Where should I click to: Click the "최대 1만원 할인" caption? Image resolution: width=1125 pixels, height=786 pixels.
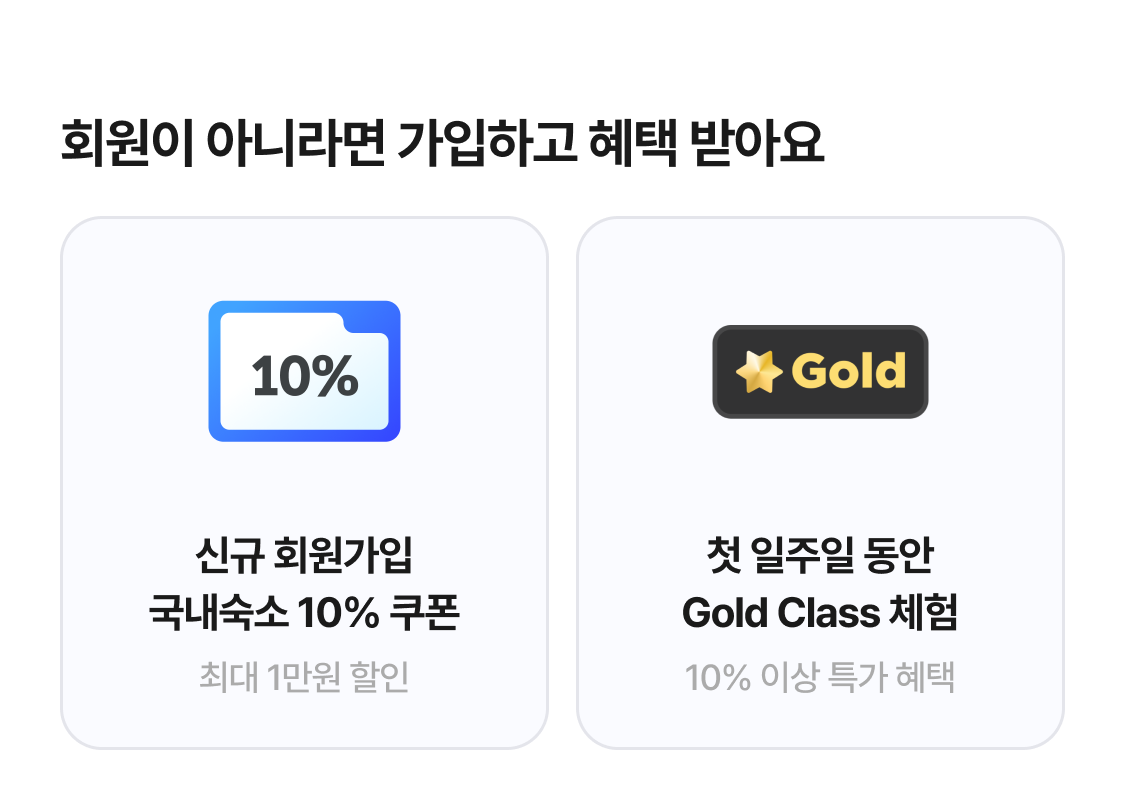[304, 677]
